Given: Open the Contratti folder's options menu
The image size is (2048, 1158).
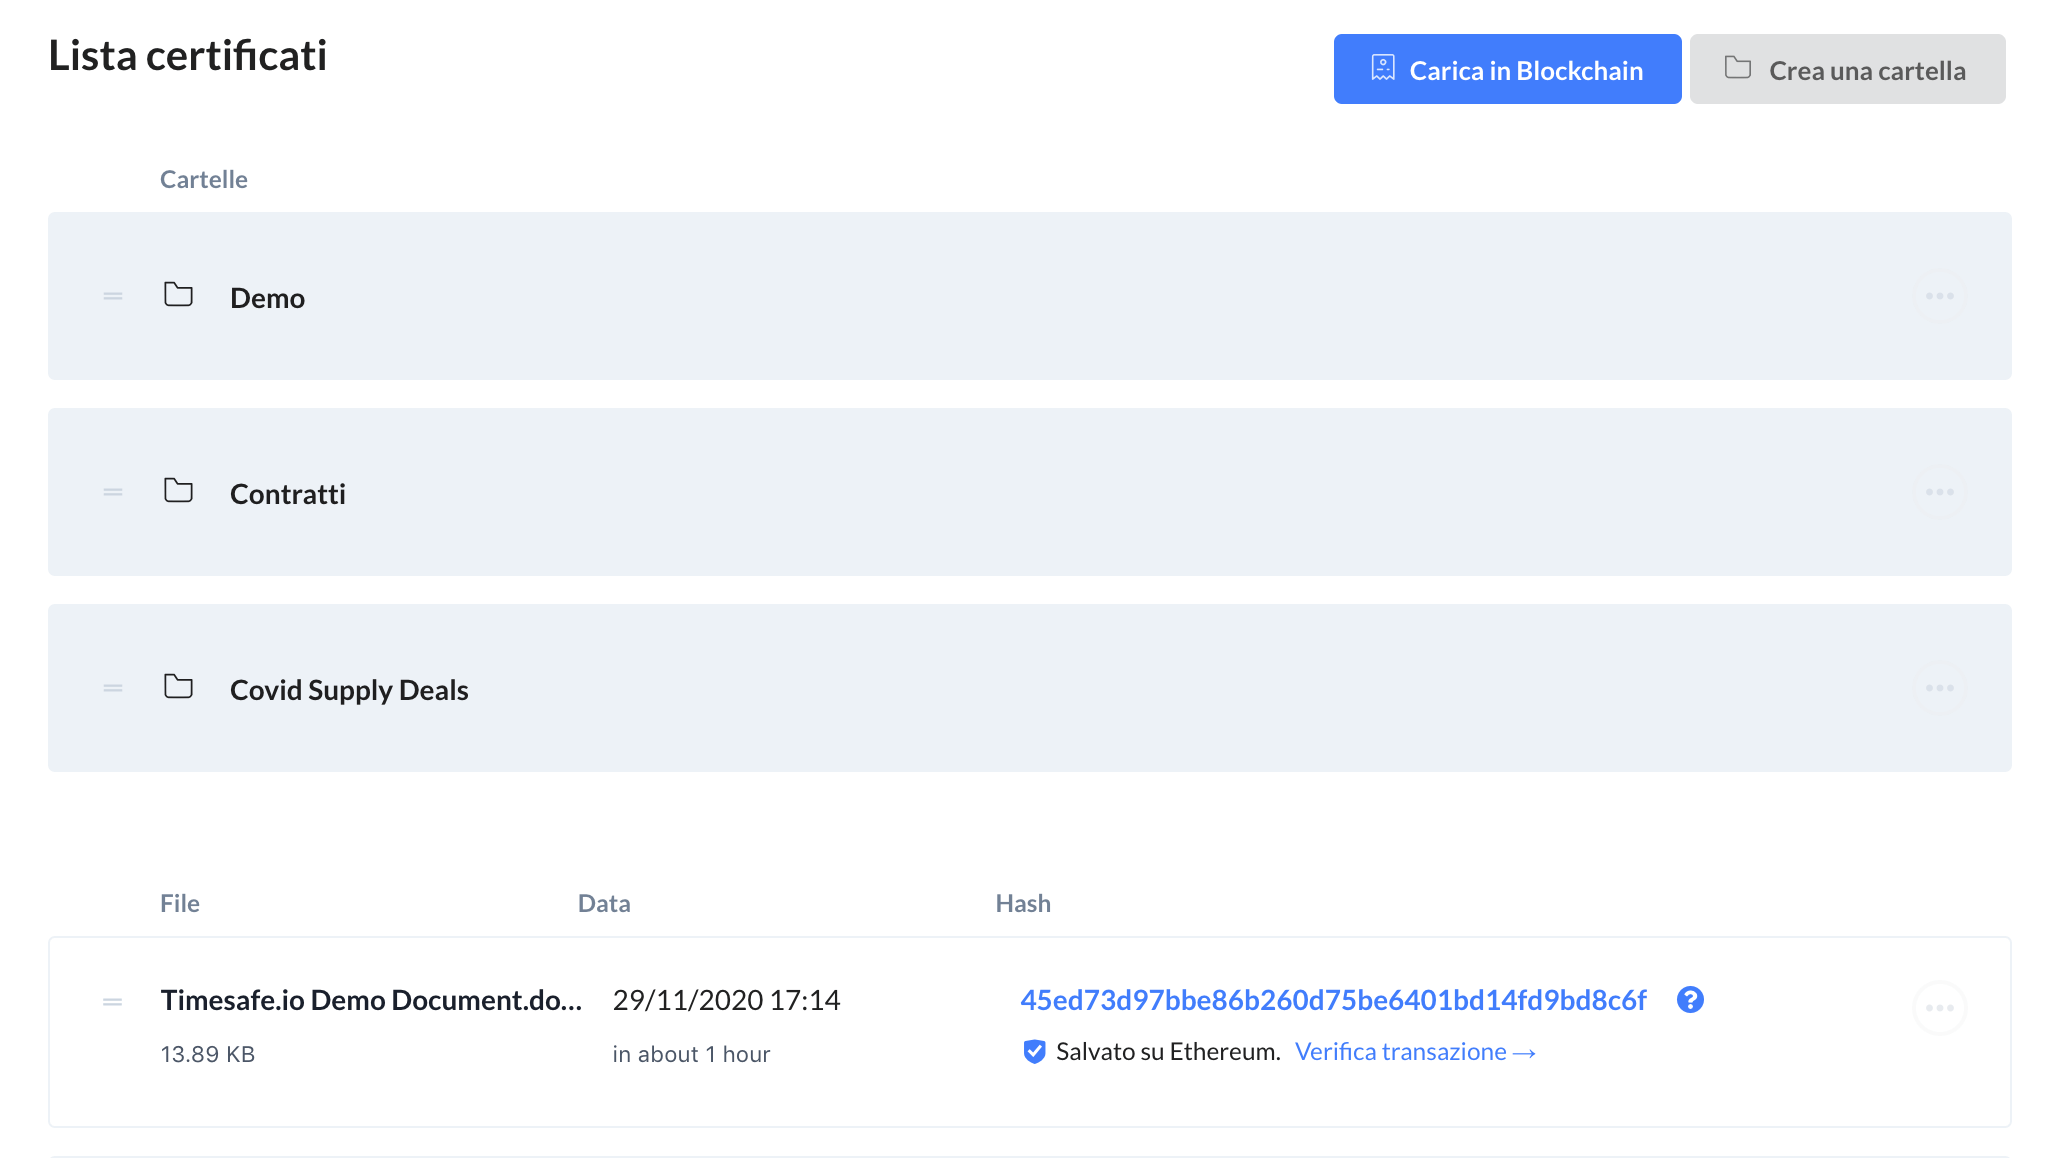Looking at the screenshot, I should pos(1939,492).
